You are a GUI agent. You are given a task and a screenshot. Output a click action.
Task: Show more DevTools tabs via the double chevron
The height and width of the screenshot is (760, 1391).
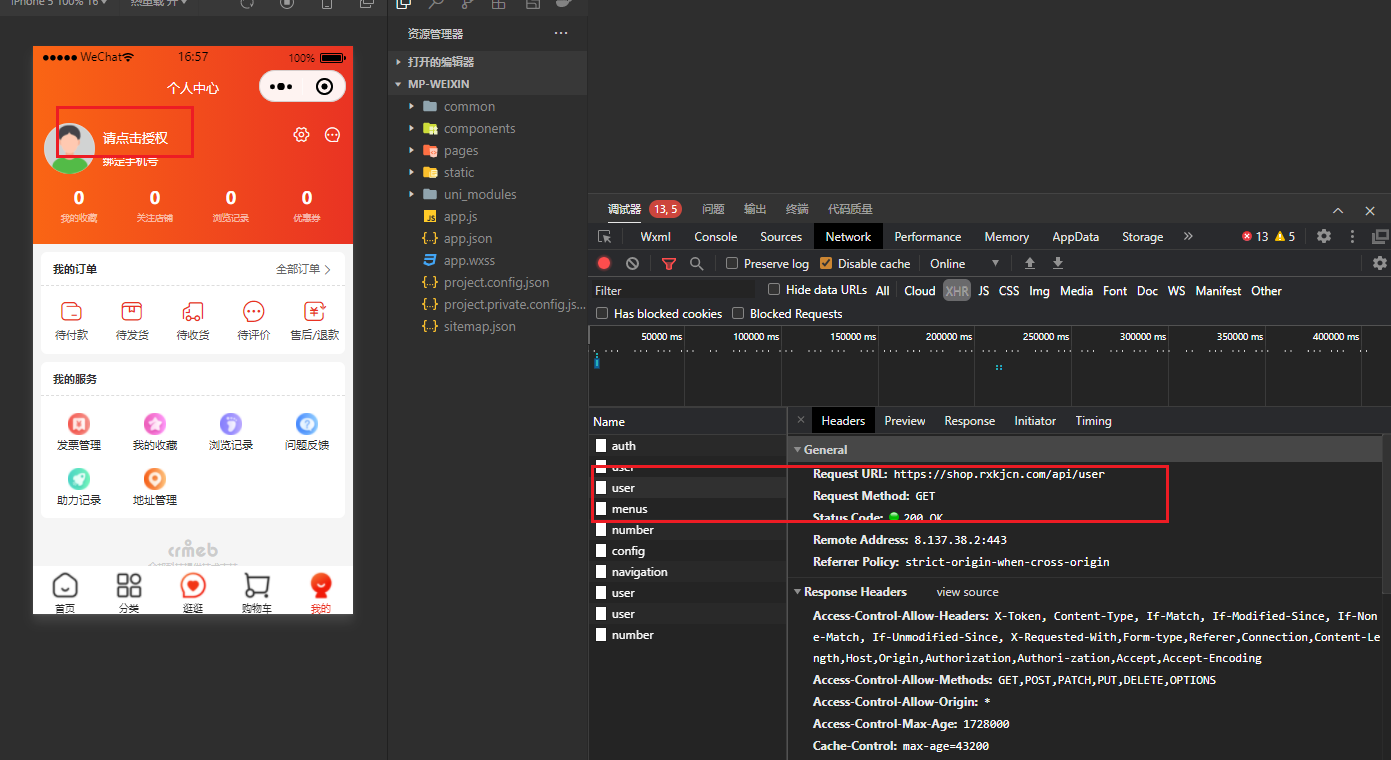(x=1188, y=236)
